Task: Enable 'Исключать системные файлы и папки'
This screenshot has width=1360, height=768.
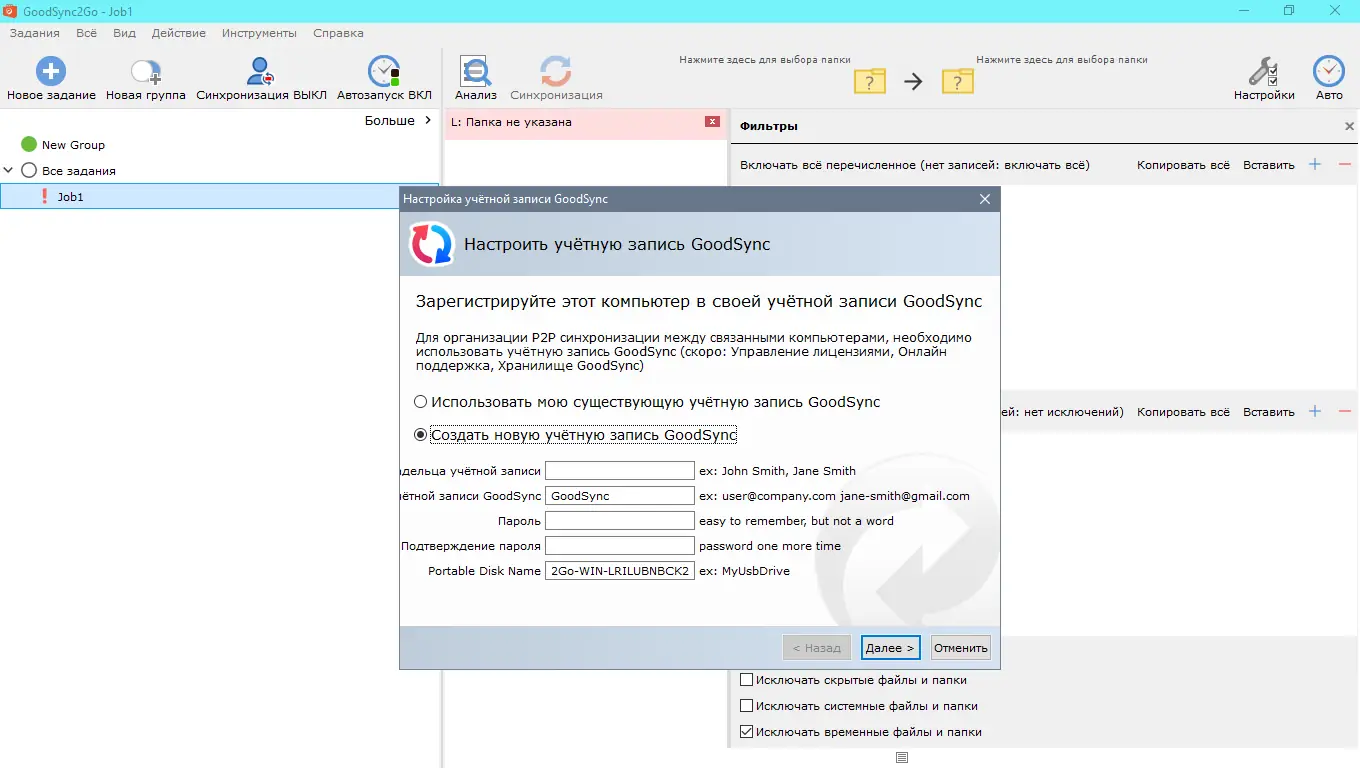Action: [x=746, y=706]
